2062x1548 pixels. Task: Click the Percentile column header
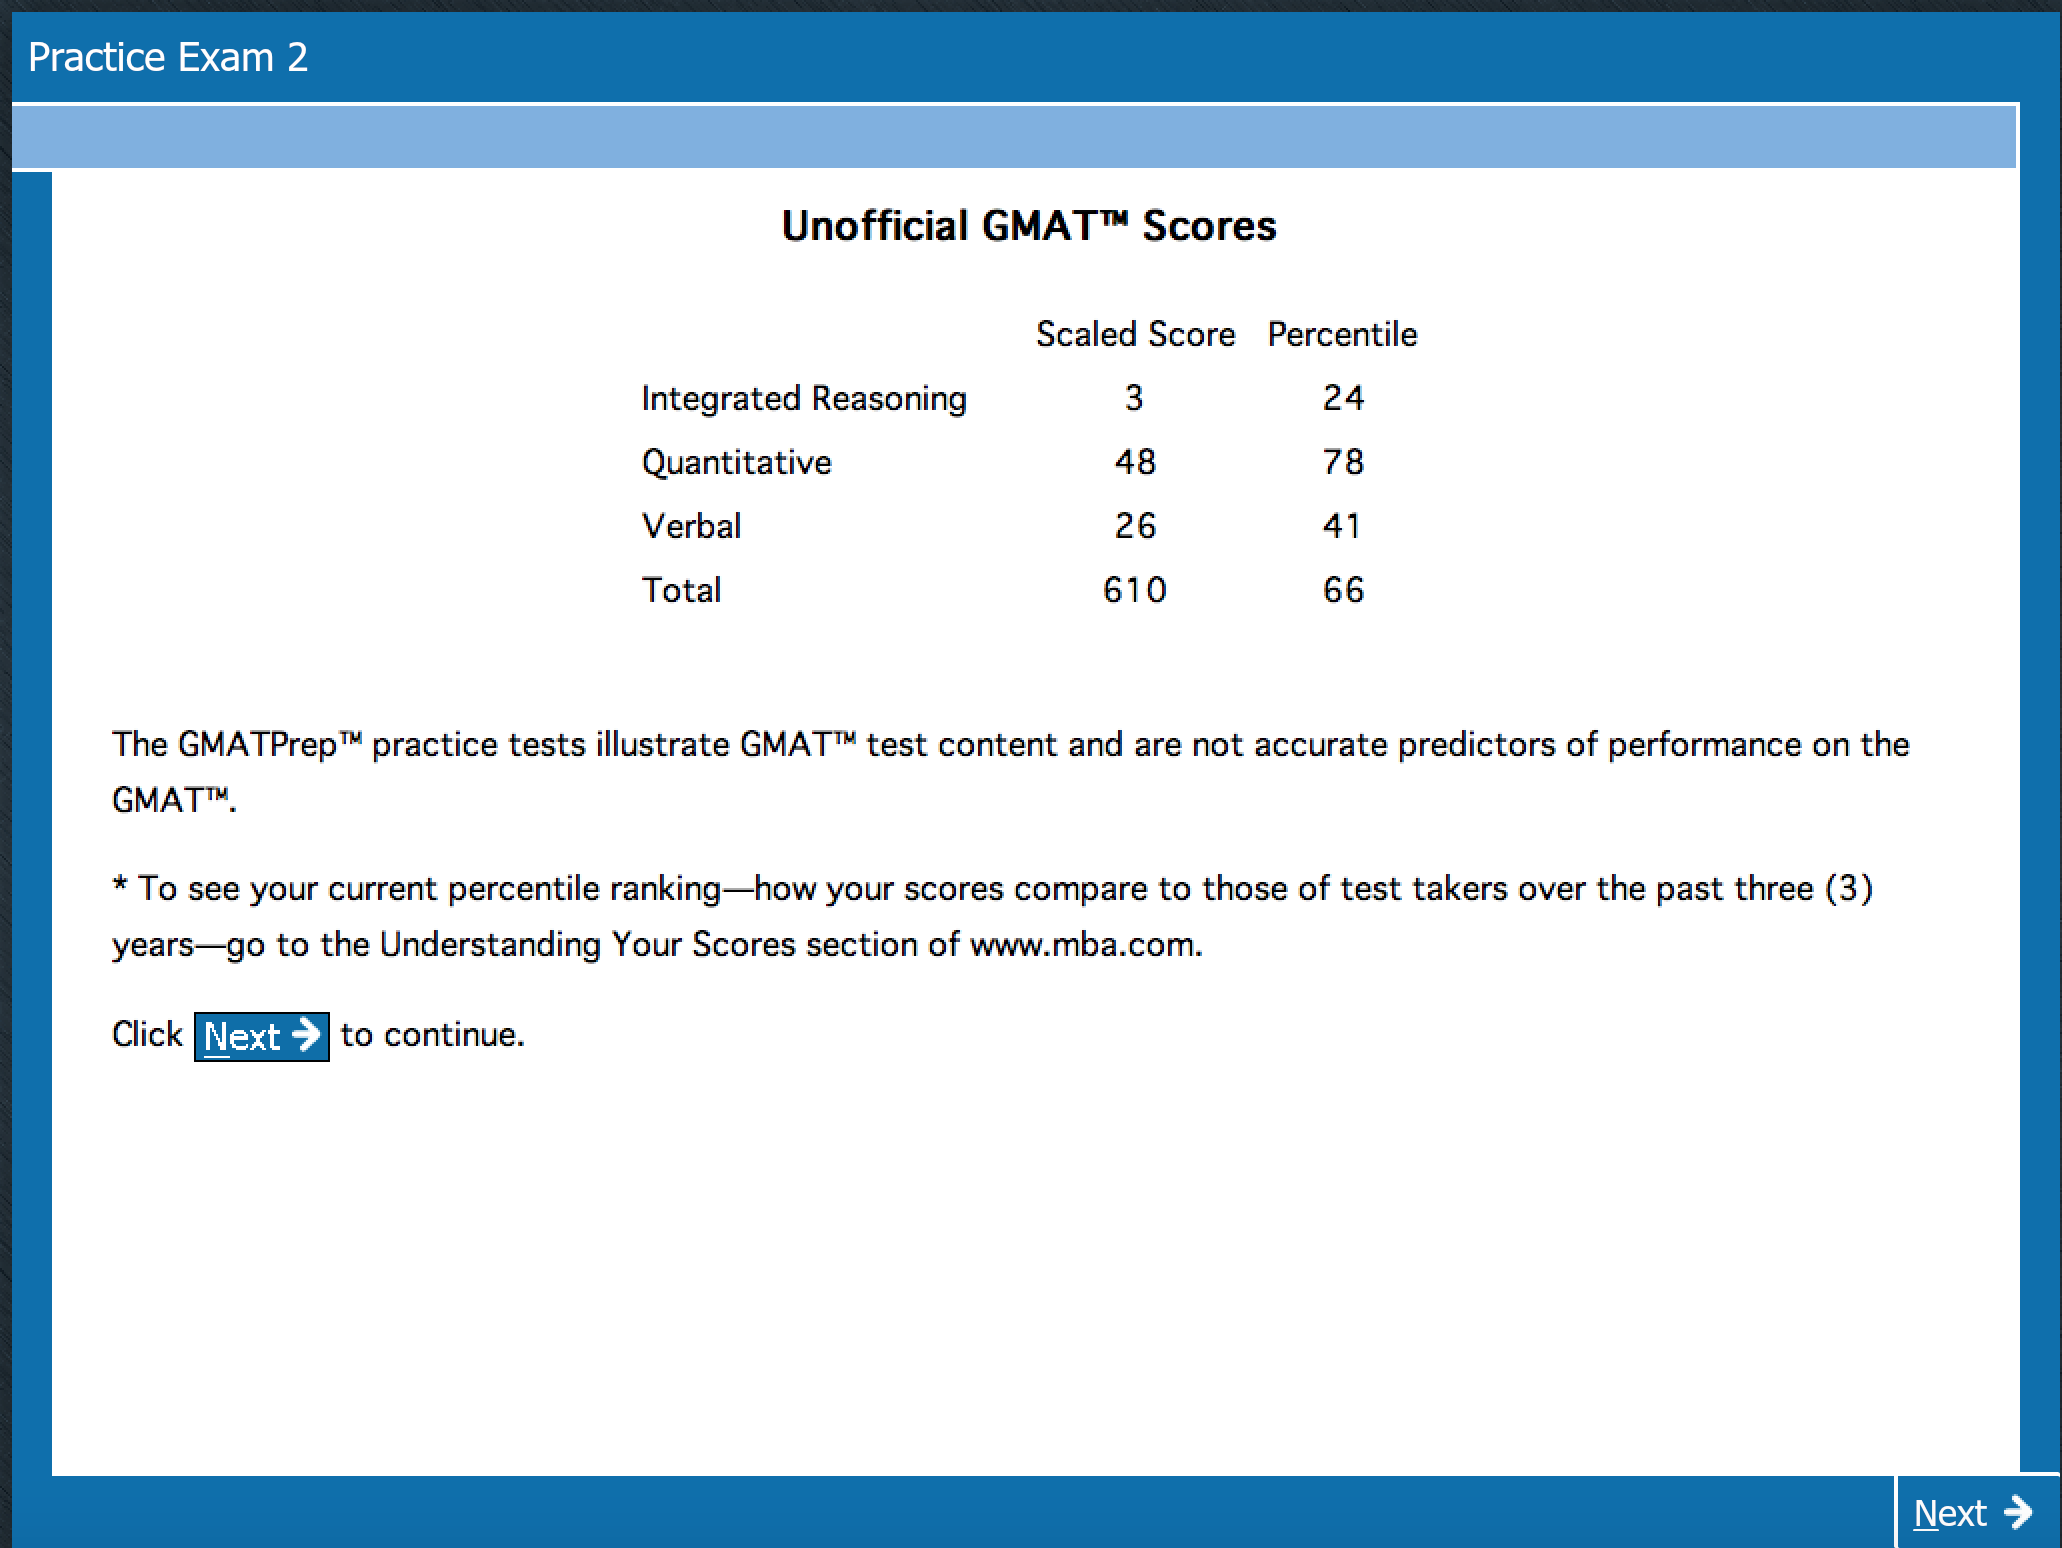point(1342,334)
